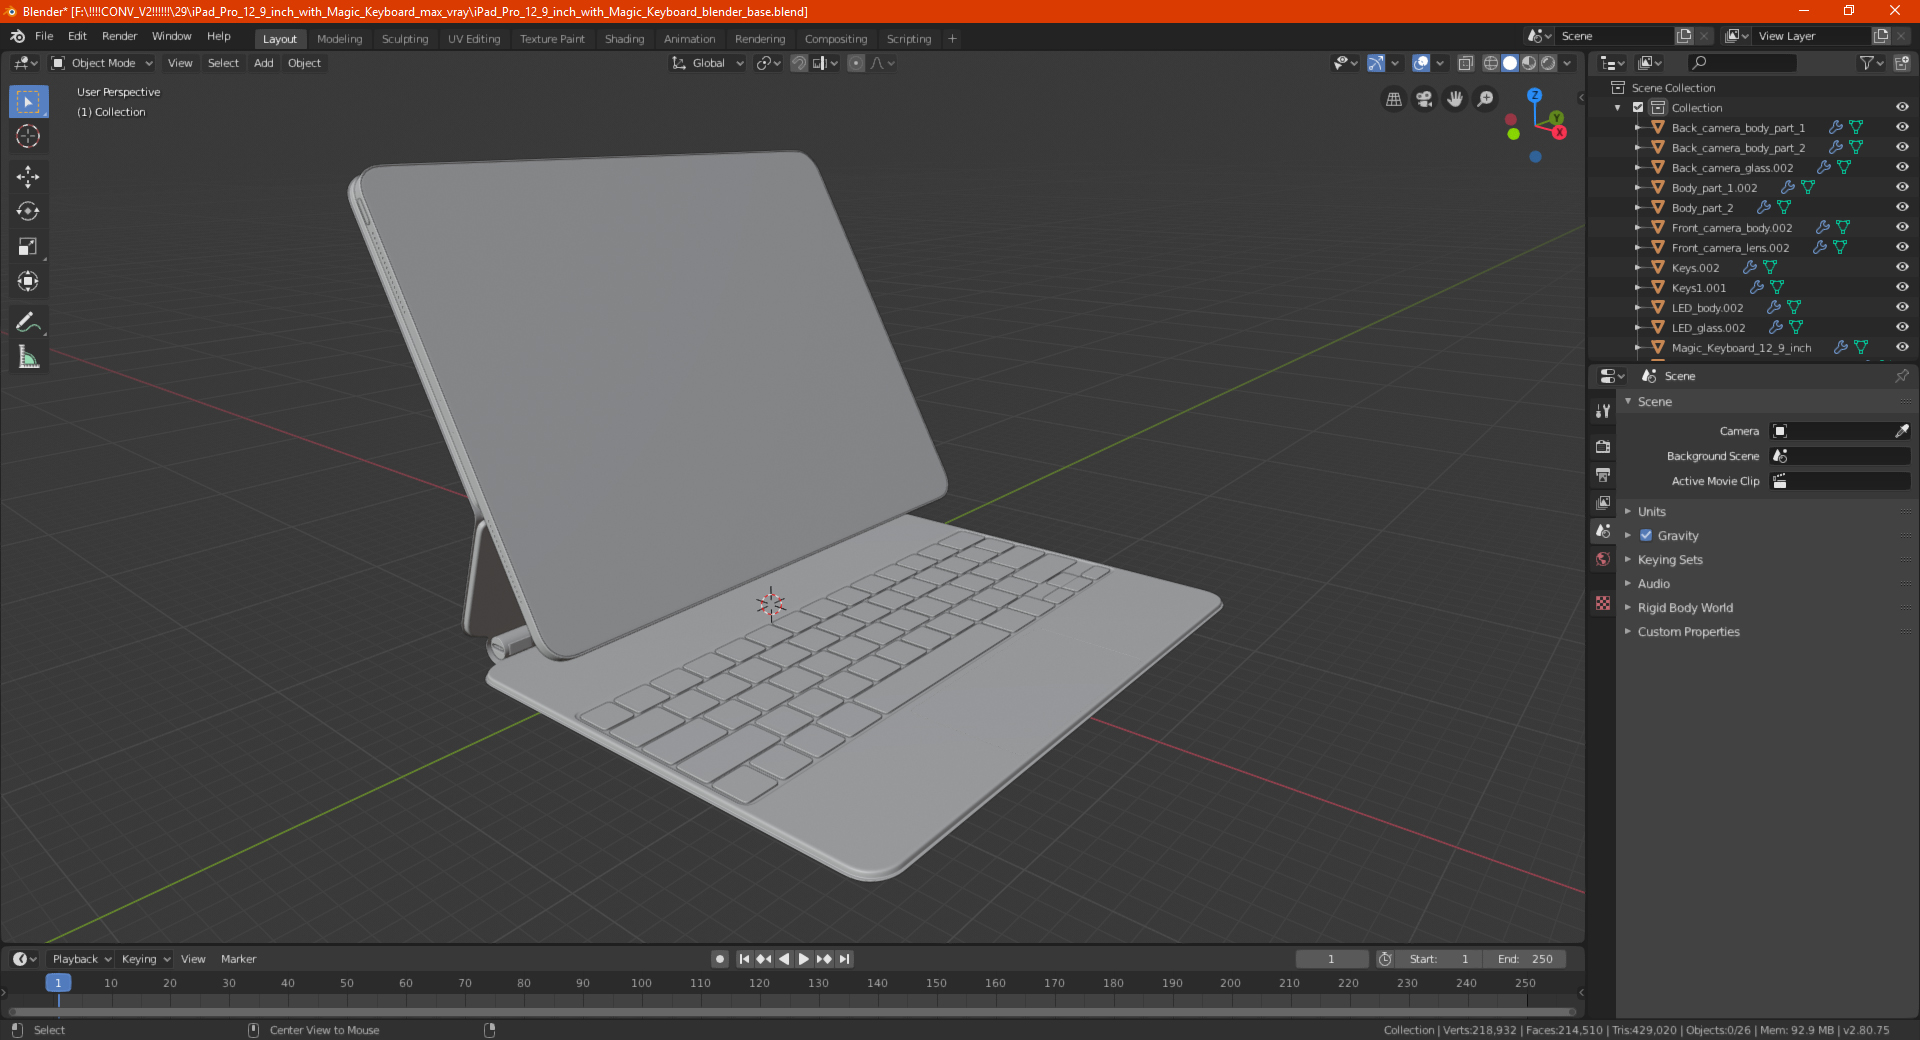Toggle viewport gizmos display
The image size is (1920, 1040).
1376,63
